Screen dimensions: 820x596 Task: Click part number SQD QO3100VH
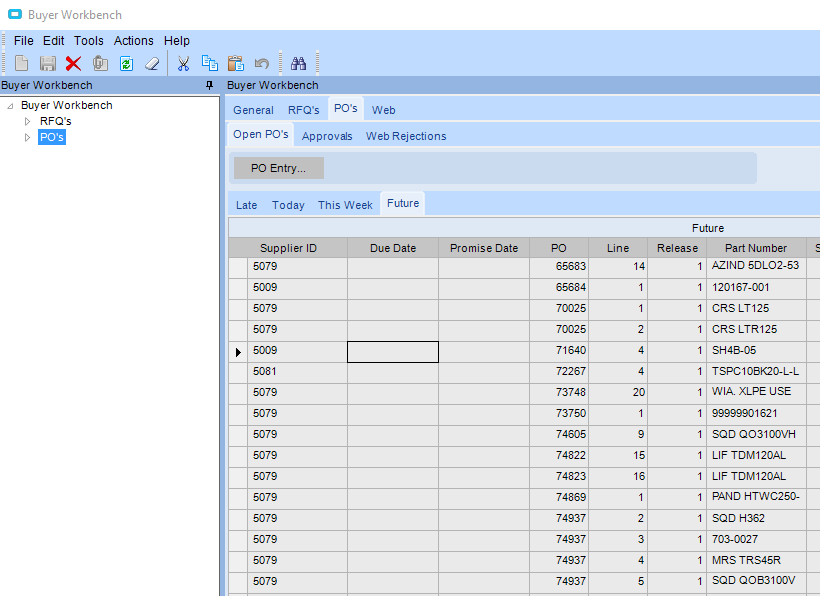(756, 435)
